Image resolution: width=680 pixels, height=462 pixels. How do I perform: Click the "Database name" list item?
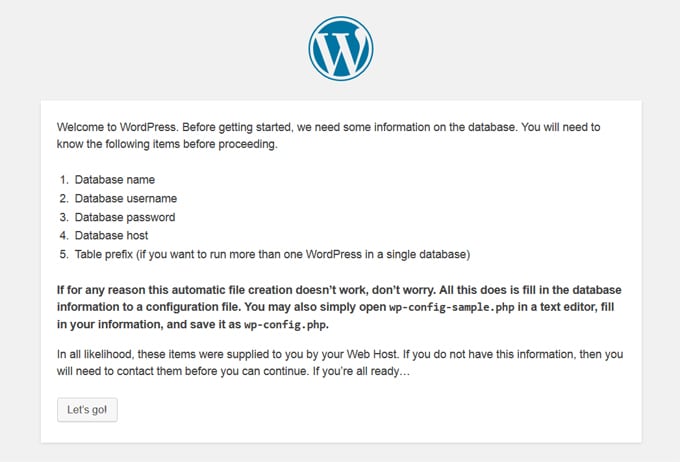[114, 181]
